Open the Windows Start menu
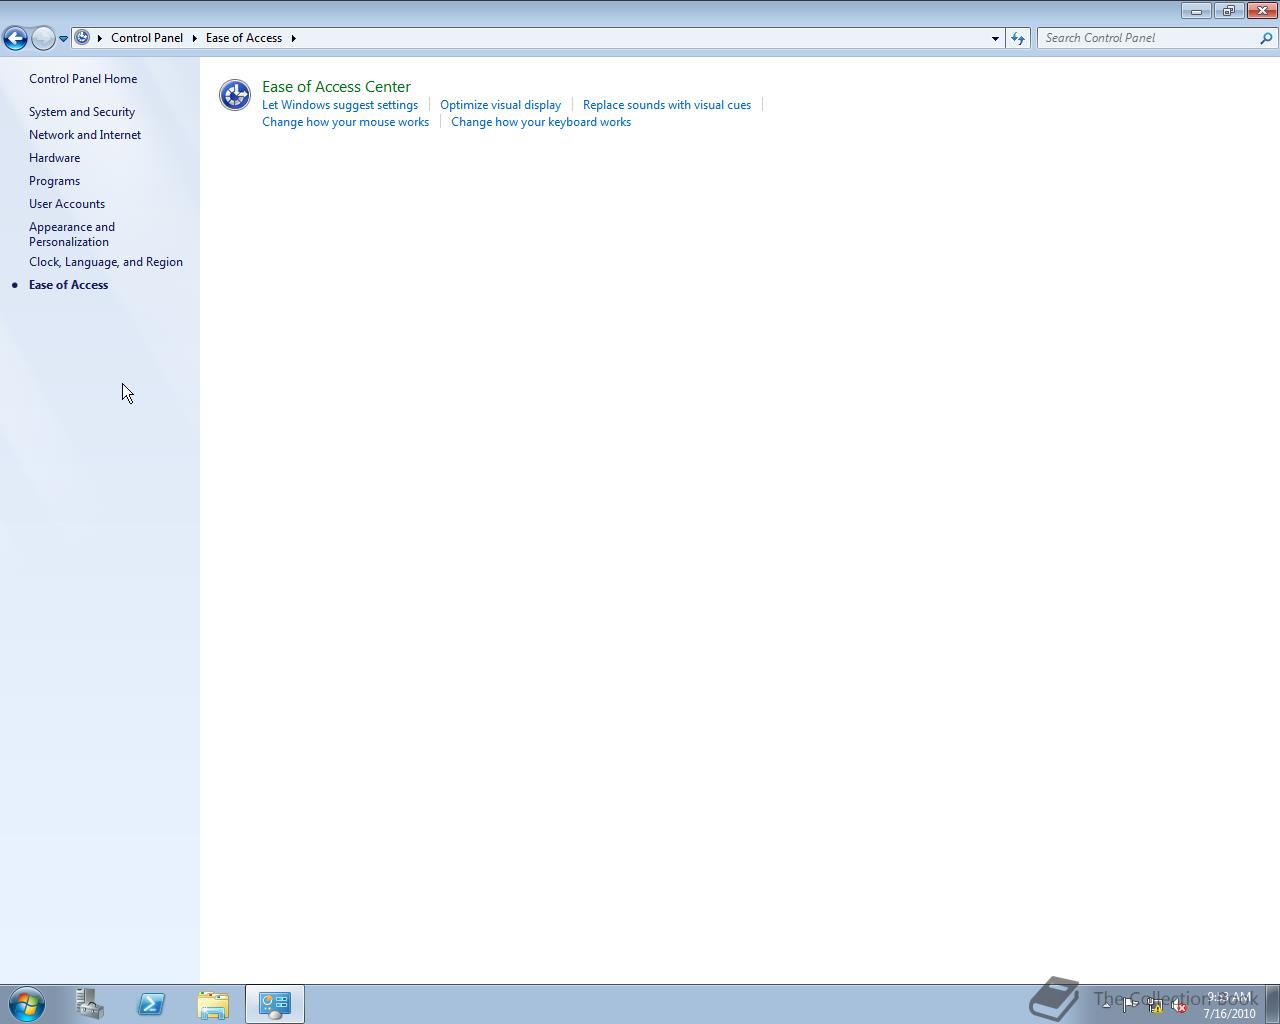Screen dimensions: 1280x1024 pyautogui.click(x=27, y=1004)
